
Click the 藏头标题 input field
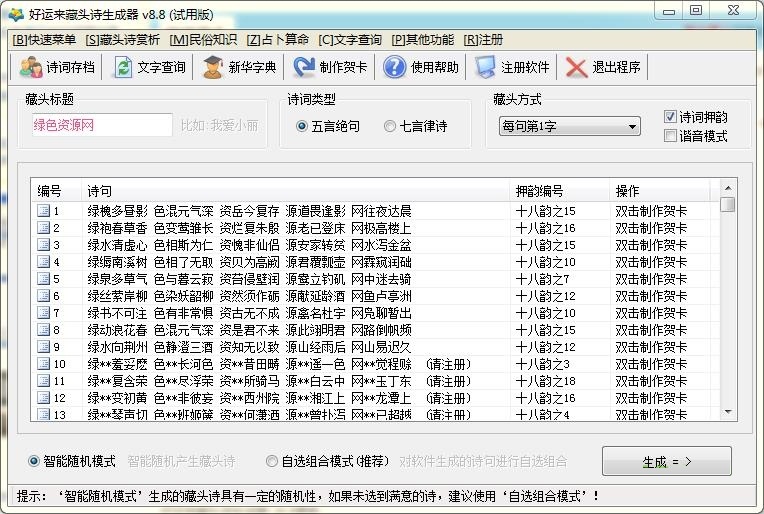102,125
